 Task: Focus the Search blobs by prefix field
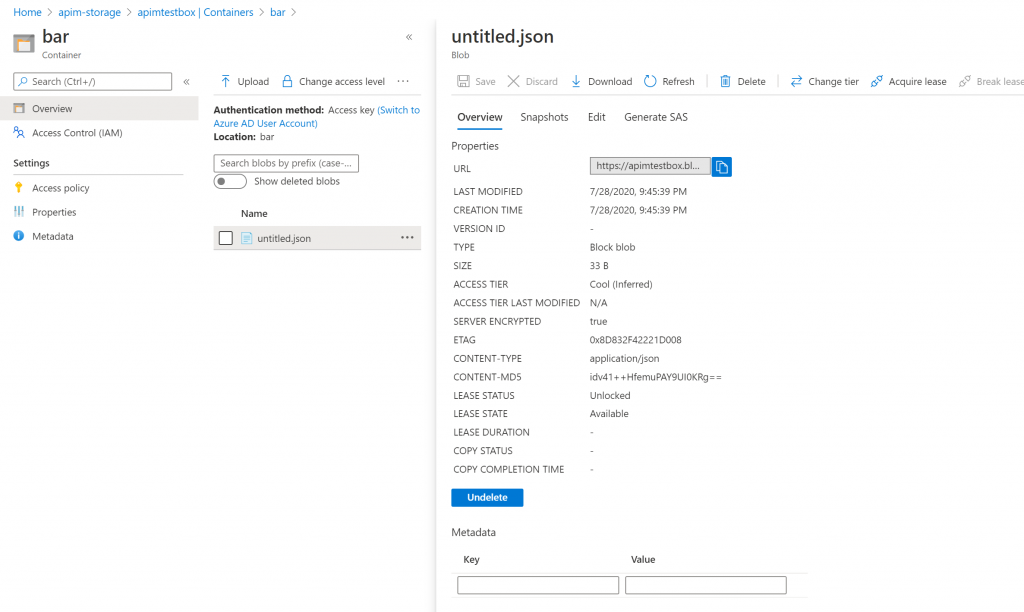coord(286,163)
